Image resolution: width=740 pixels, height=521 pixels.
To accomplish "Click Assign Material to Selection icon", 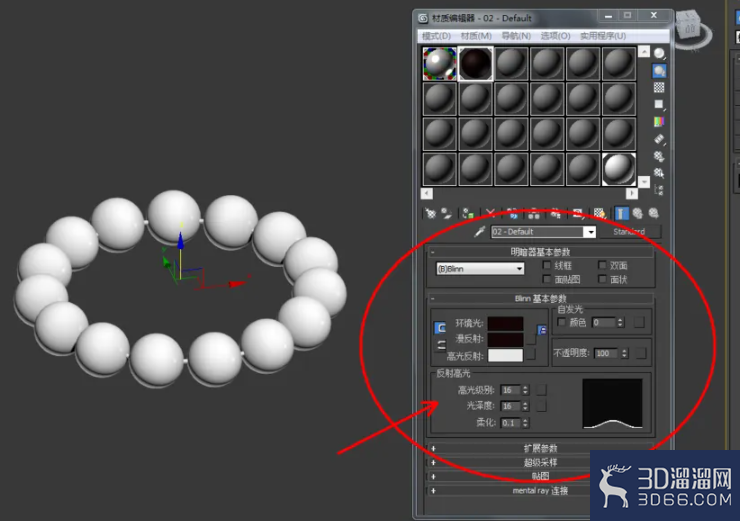I will coord(468,213).
